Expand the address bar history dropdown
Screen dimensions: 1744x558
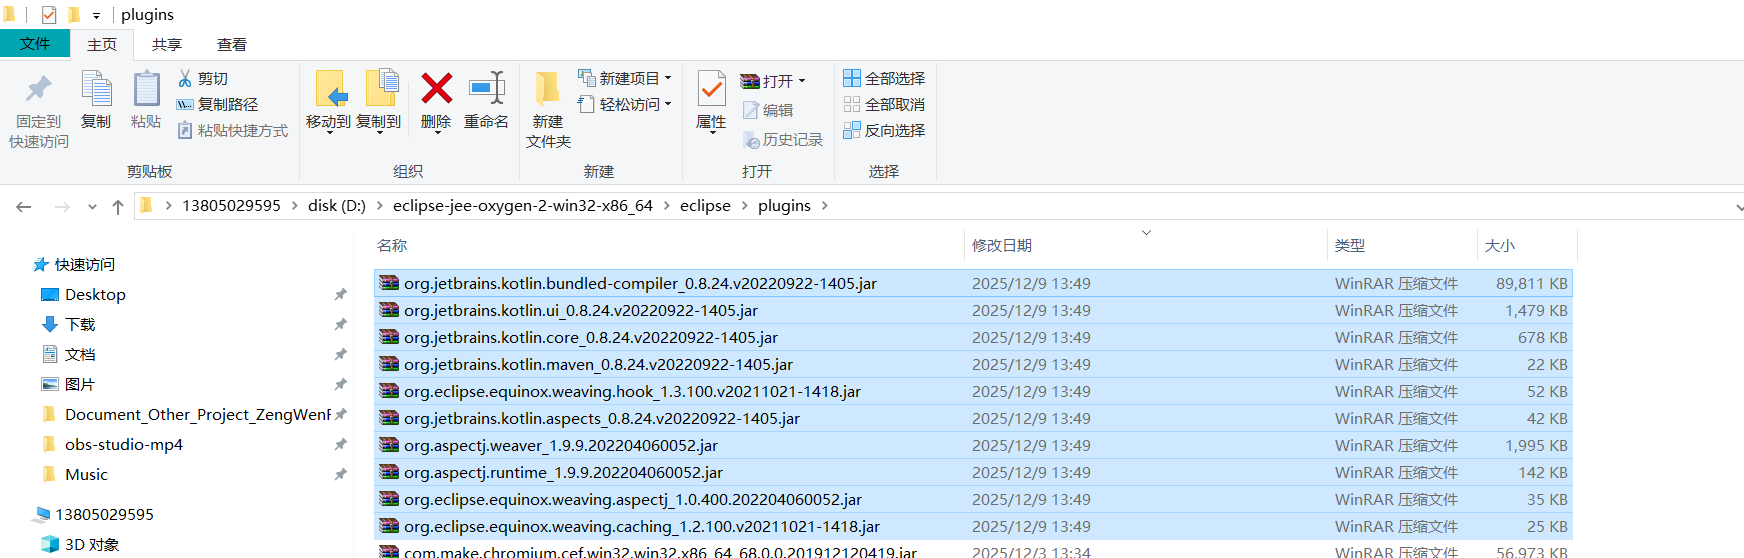[1738, 207]
